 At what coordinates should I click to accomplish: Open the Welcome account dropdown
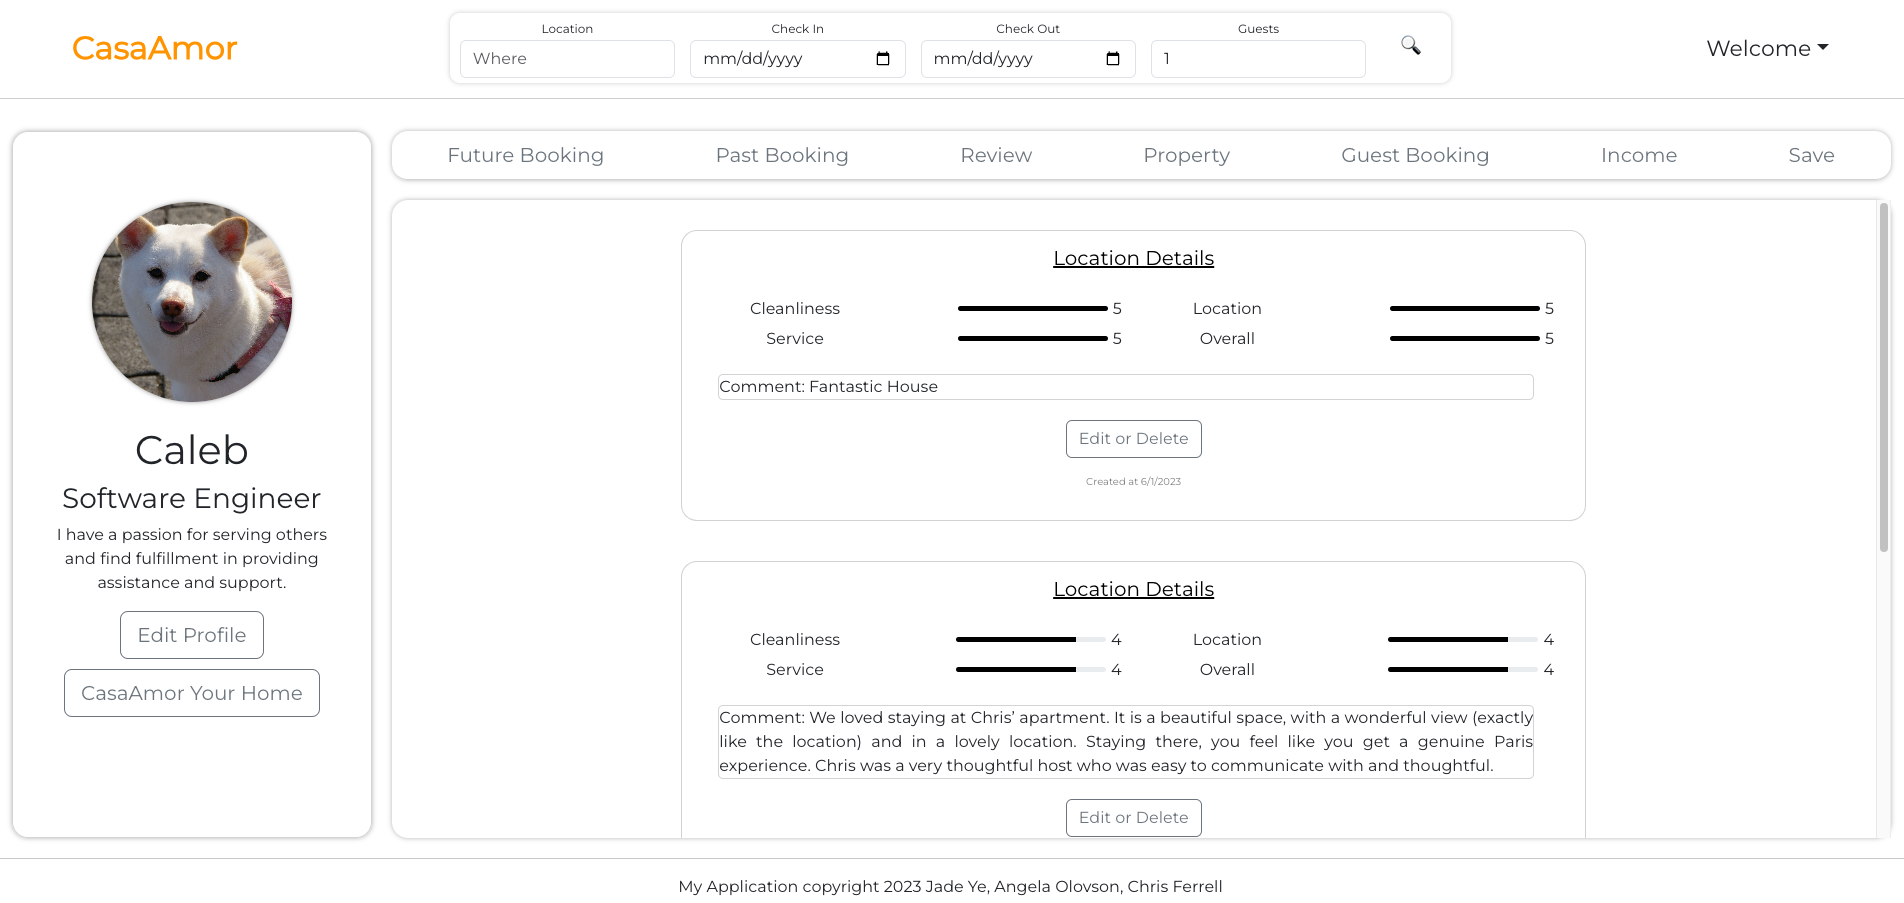(x=1766, y=47)
